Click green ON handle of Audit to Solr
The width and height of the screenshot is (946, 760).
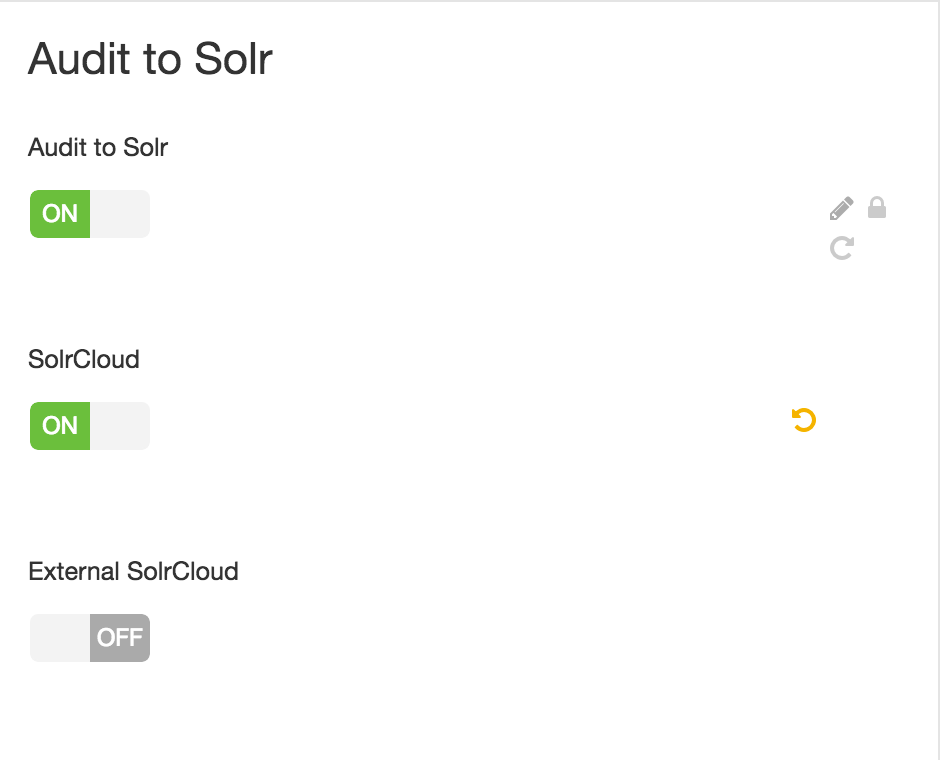pos(60,214)
